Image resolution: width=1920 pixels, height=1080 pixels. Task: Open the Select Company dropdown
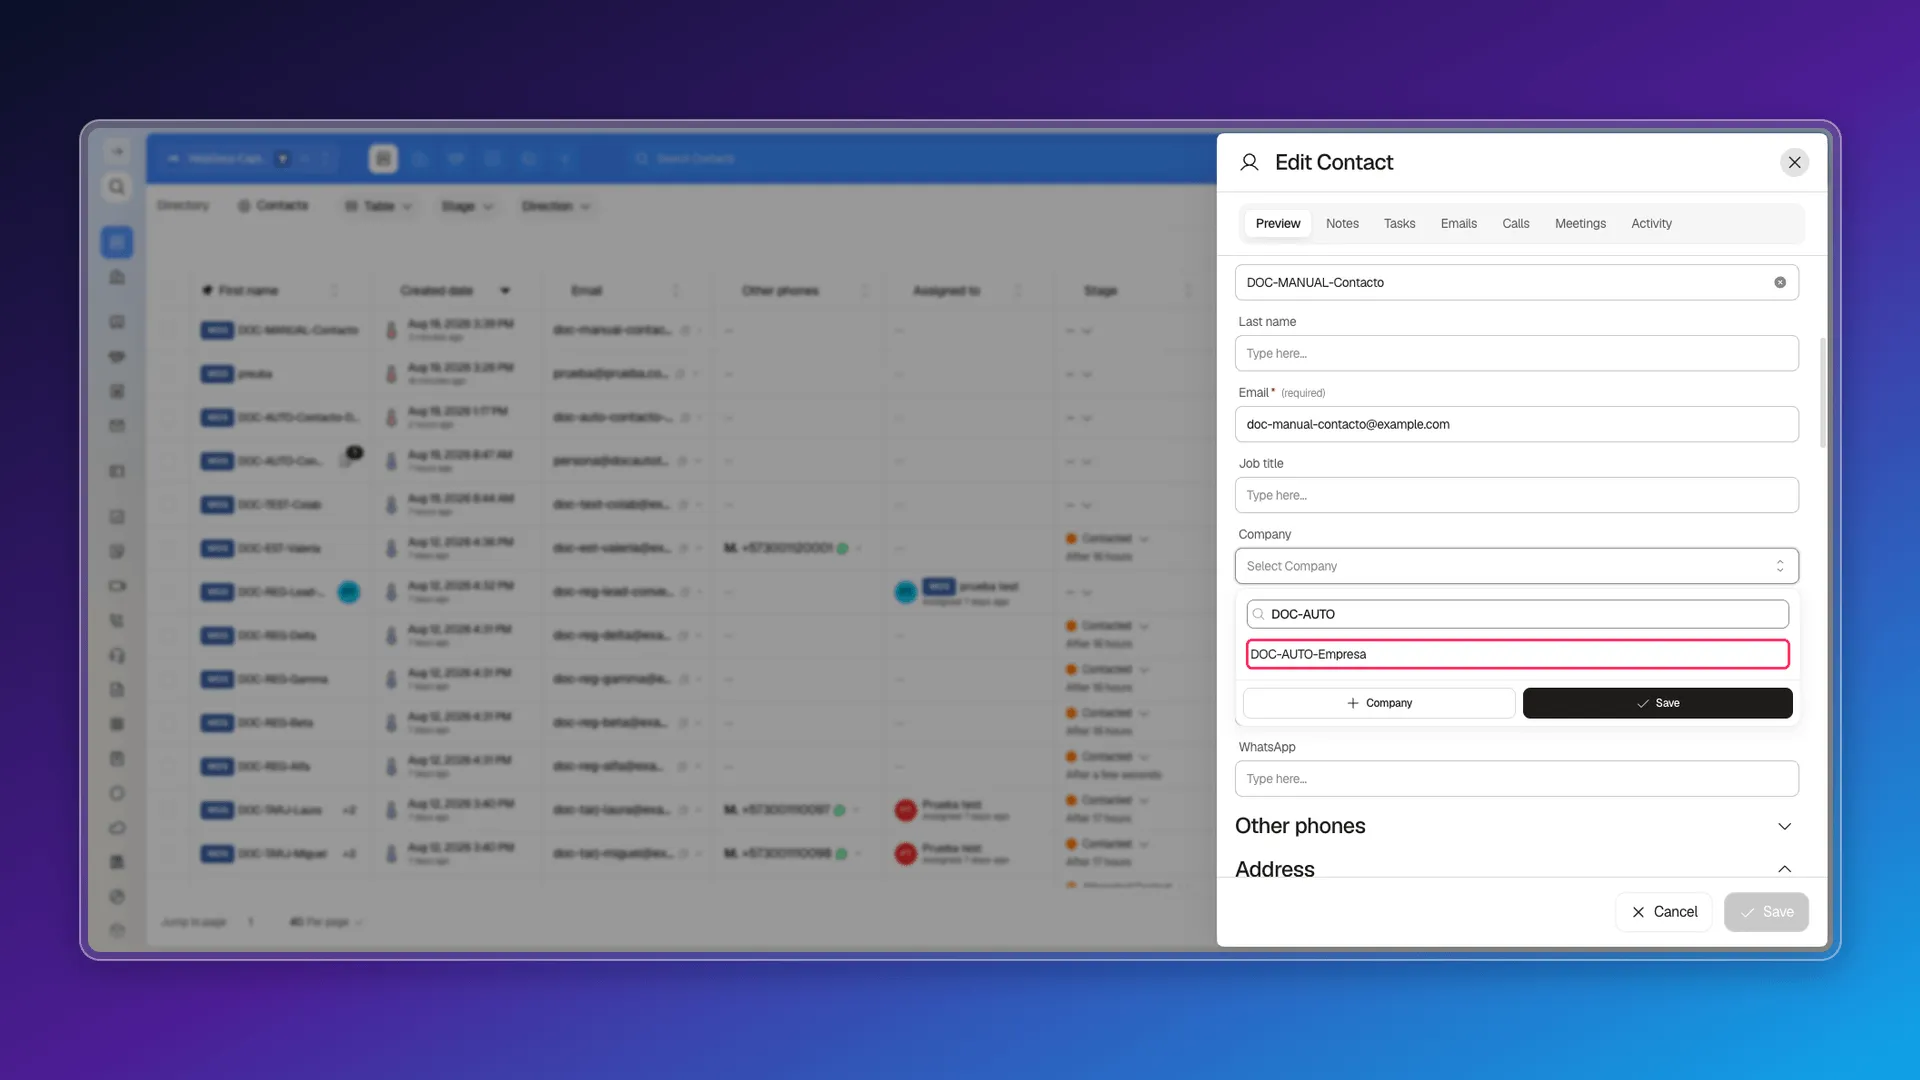(1516, 566)
